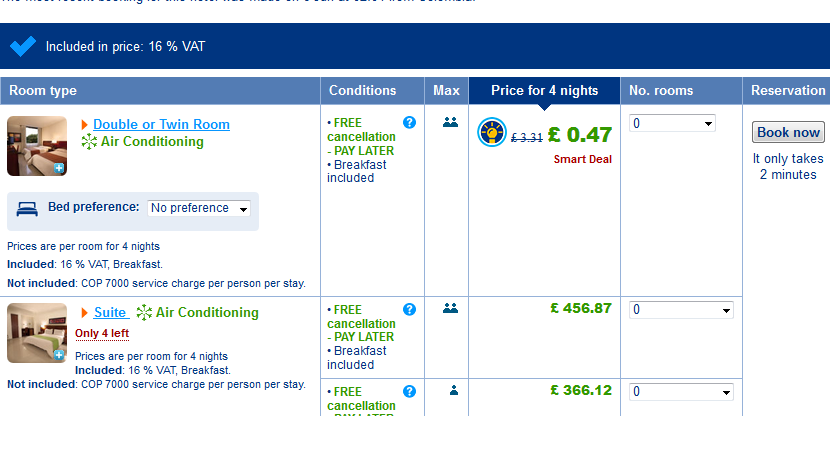This screenshot has height=450, width=830.
Task: Click snowflake Air Conditioning icon for Double Room
Action: [89, 141]
